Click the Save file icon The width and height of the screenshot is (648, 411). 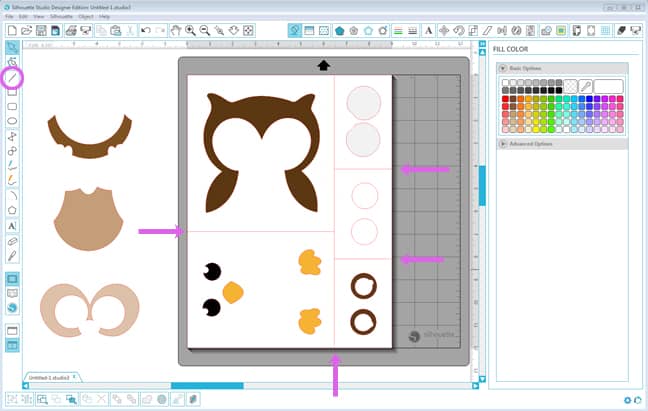pyautogui.click(x=41, y=31)
